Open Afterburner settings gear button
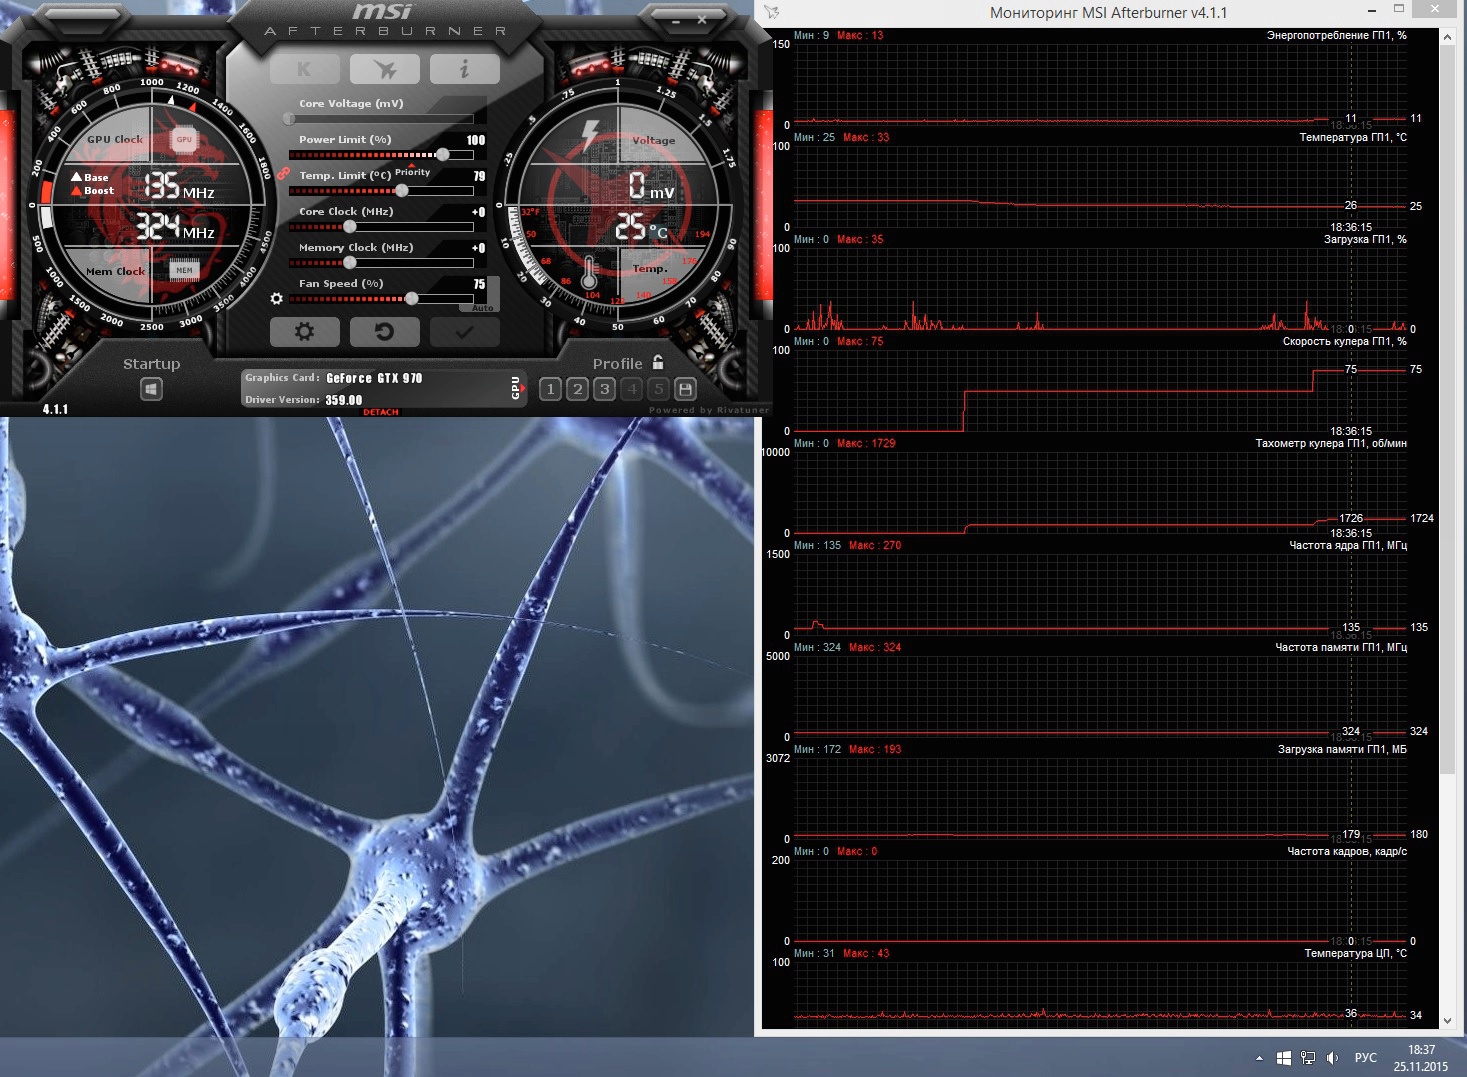This screenshot has width=1467, height=1077. (x=305, y=331)
